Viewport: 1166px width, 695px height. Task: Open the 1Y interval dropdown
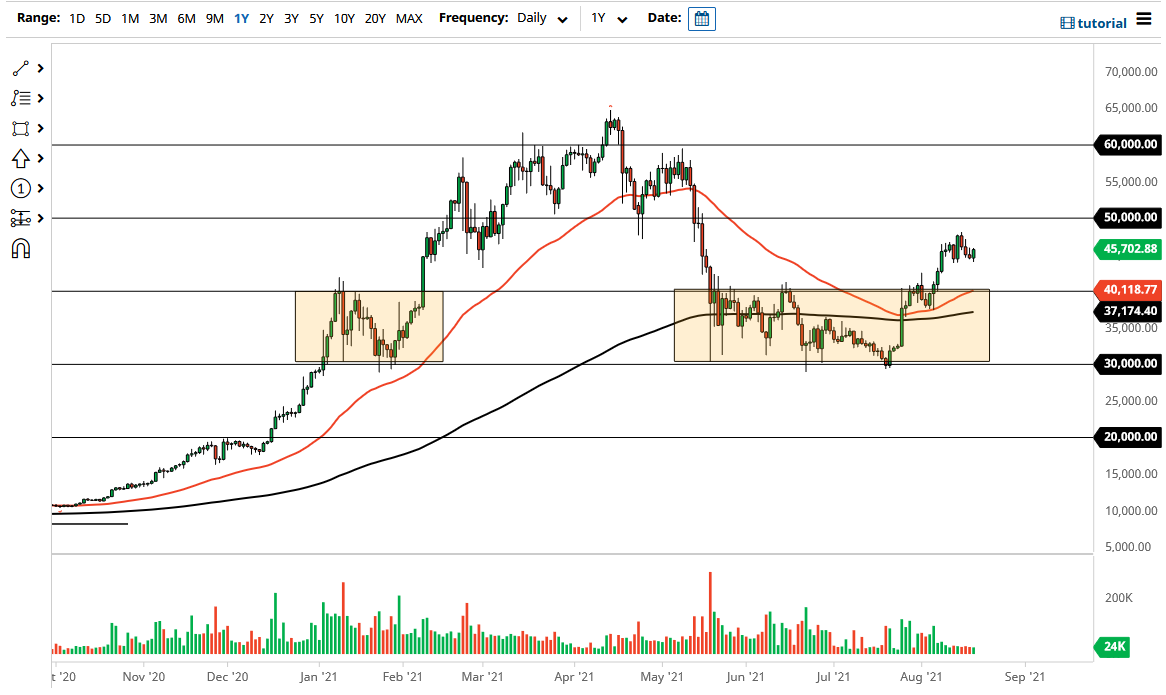coord(621,18)
